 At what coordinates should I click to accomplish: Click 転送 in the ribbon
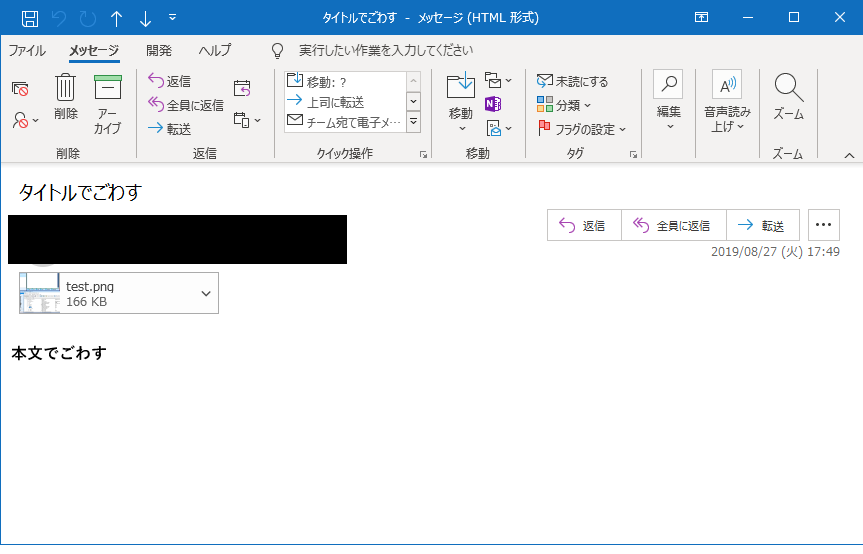(170, 128)
